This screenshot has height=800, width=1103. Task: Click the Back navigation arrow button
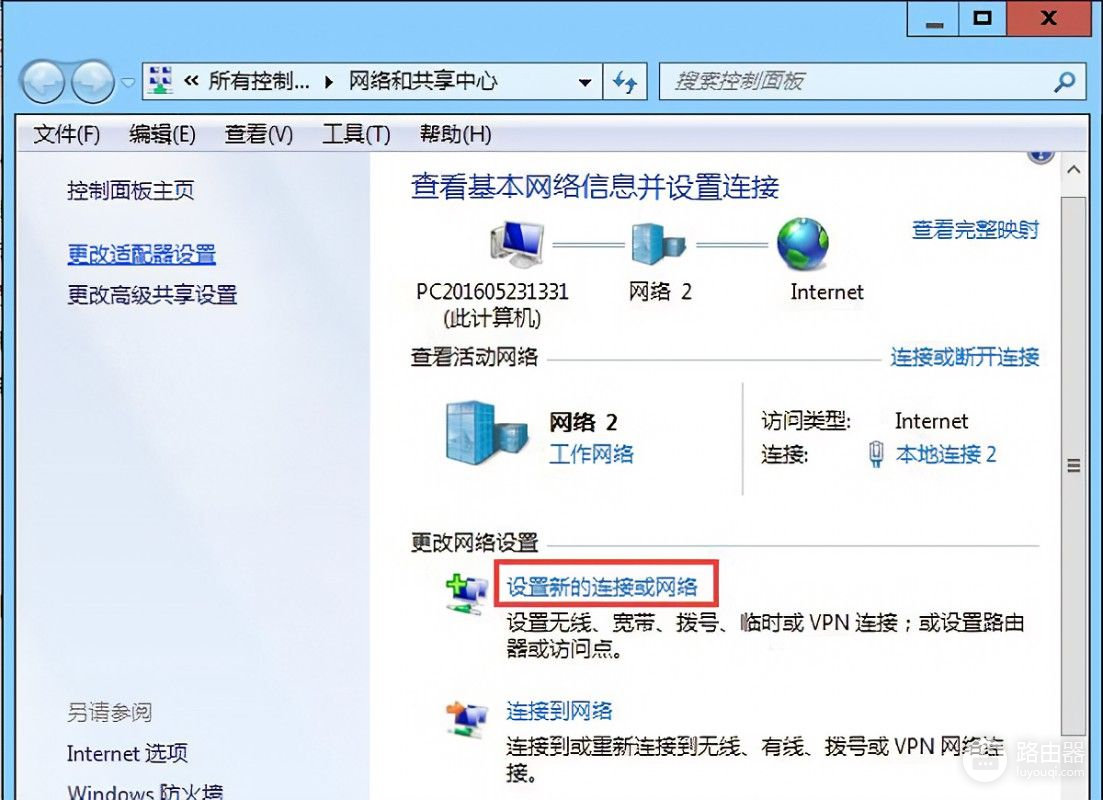pos(44,82)
